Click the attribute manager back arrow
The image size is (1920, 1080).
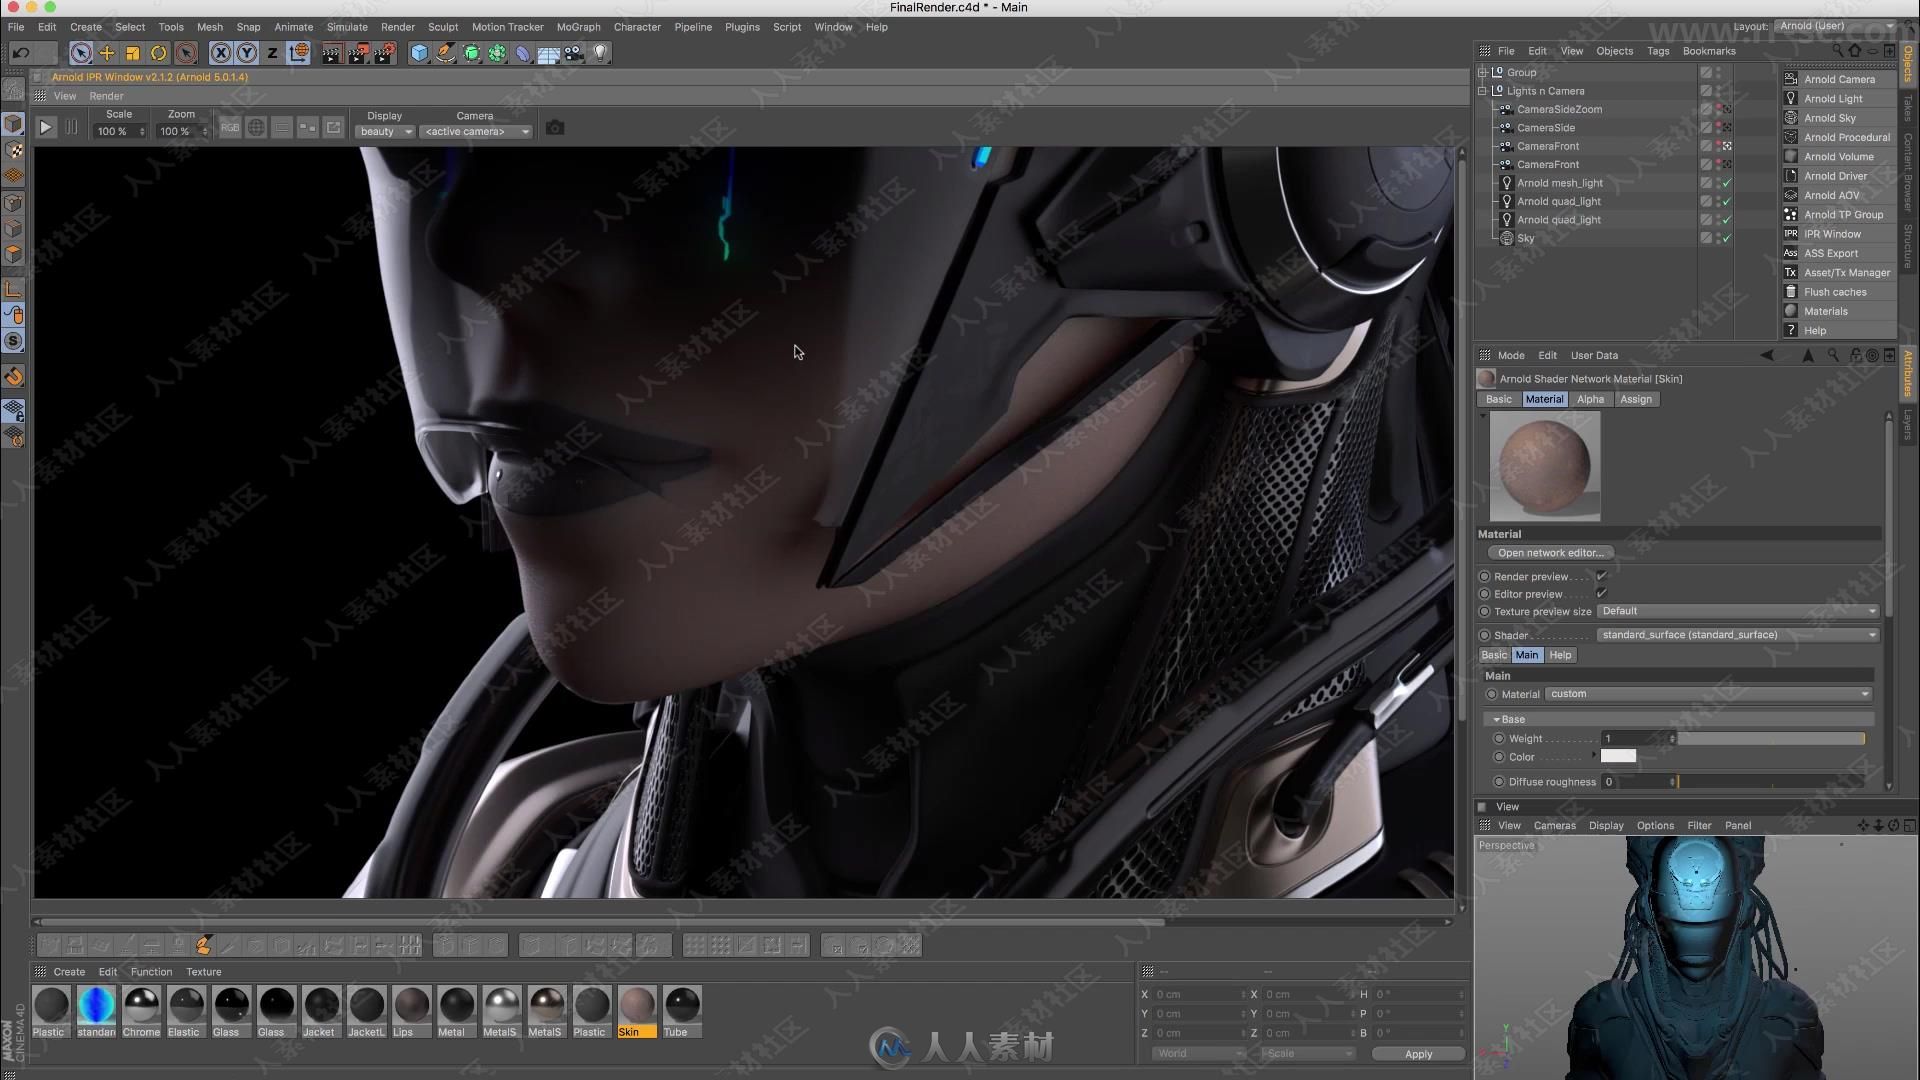1767,355
